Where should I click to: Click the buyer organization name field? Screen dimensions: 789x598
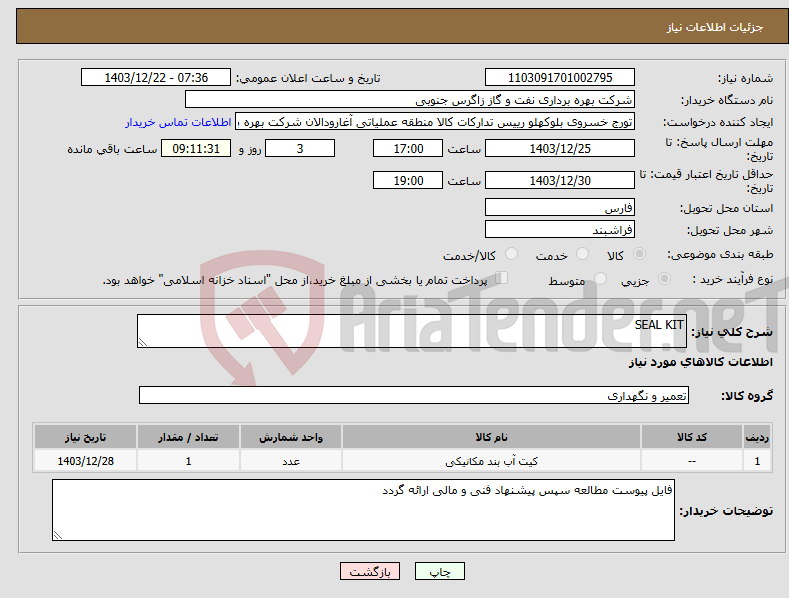coord(410,99)
